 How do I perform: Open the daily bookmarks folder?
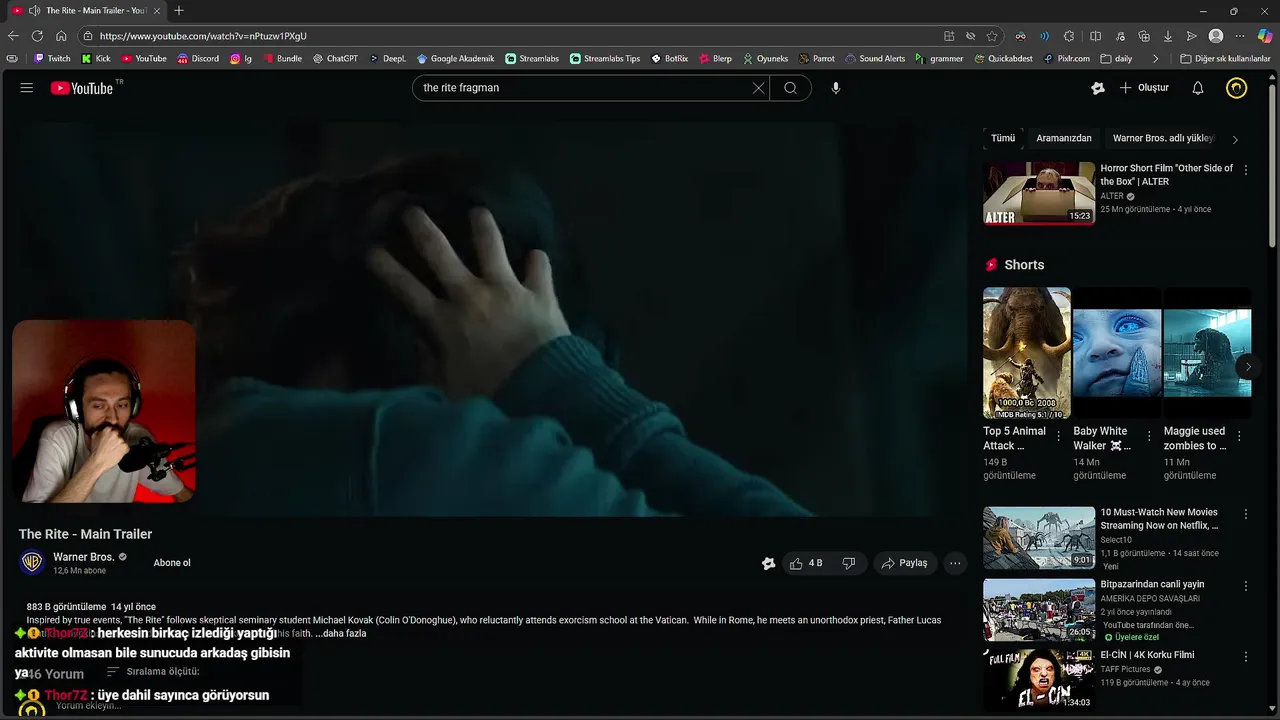pyautogui.click(x=1117, y=59)
